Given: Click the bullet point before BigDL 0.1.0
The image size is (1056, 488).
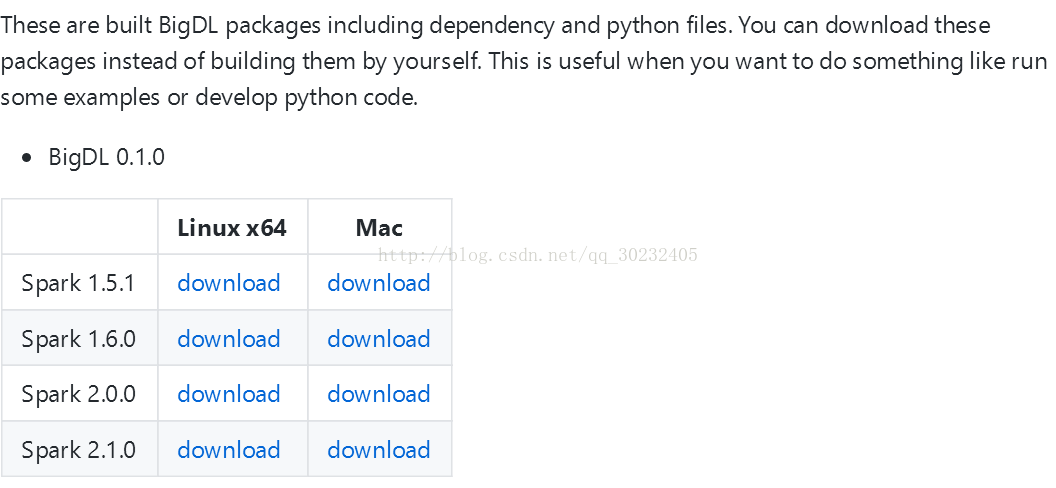Looking at the screenshot, I should [x=28, y=158].
